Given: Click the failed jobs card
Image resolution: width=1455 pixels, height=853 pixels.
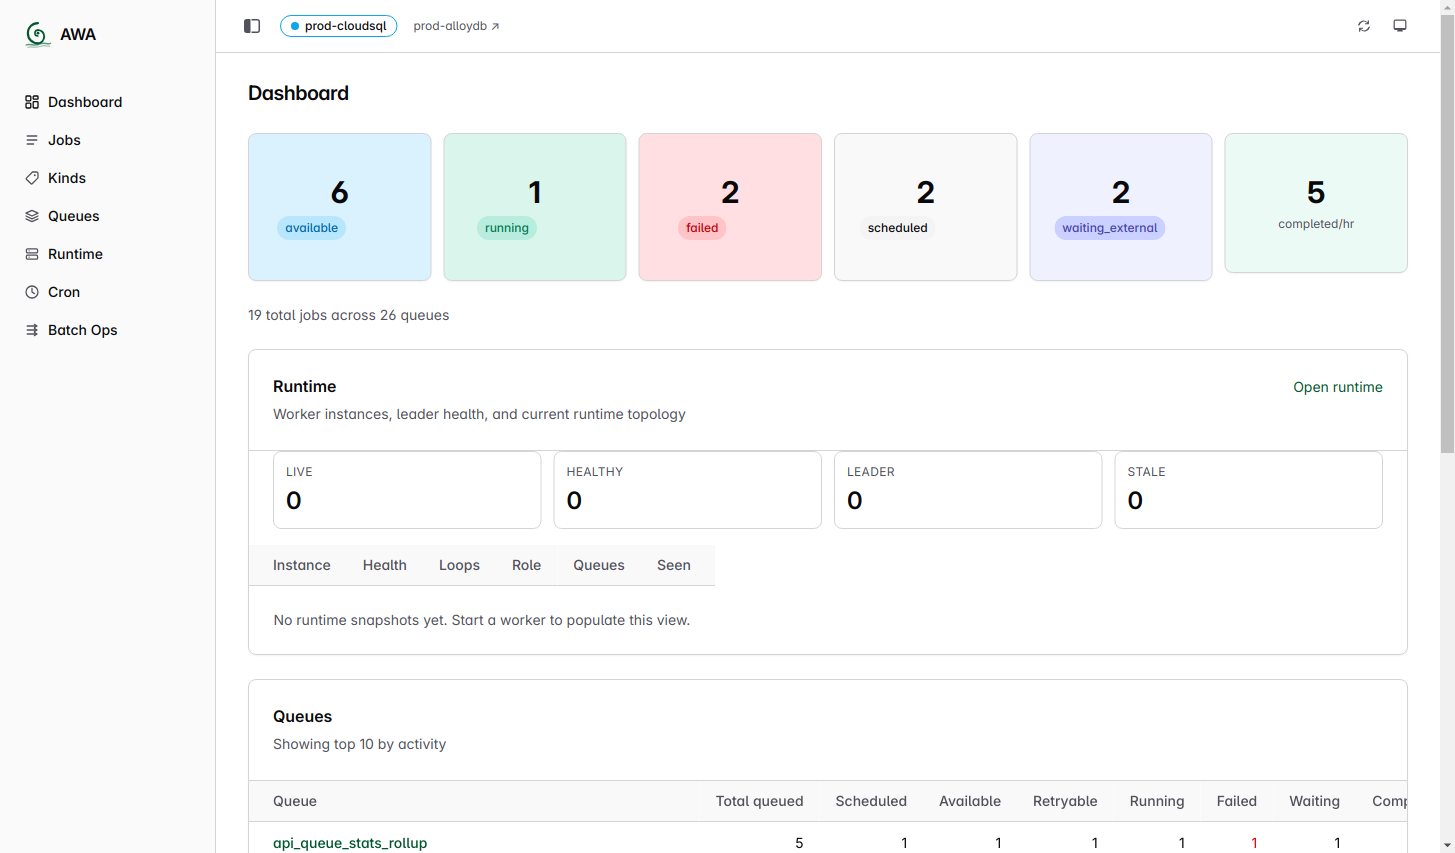Looking at the screenshot, I should click(730, 207).
